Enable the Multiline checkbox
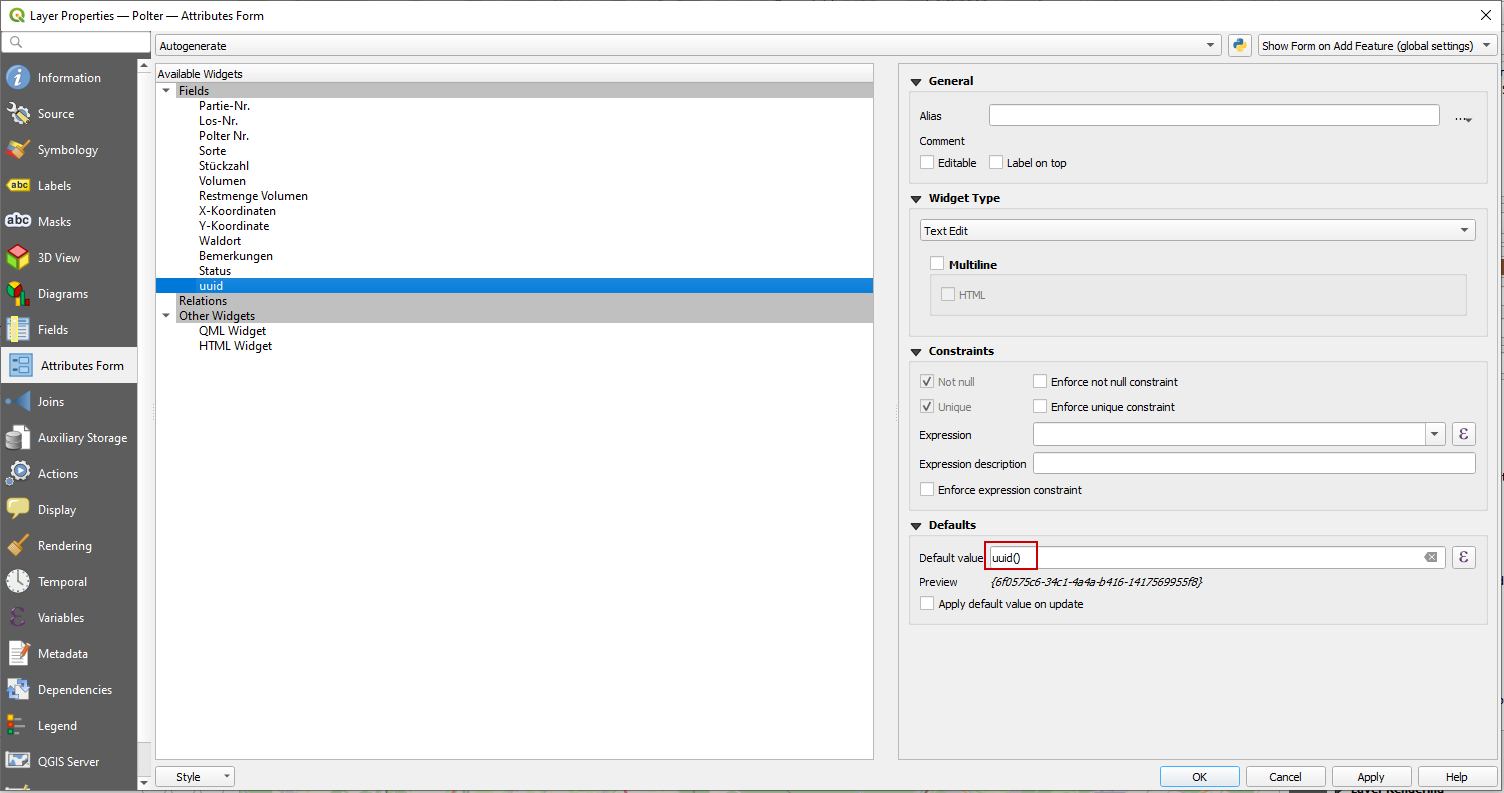This screenshot has width=1504, height=793. pyautogui.click(x=937, y=265)
